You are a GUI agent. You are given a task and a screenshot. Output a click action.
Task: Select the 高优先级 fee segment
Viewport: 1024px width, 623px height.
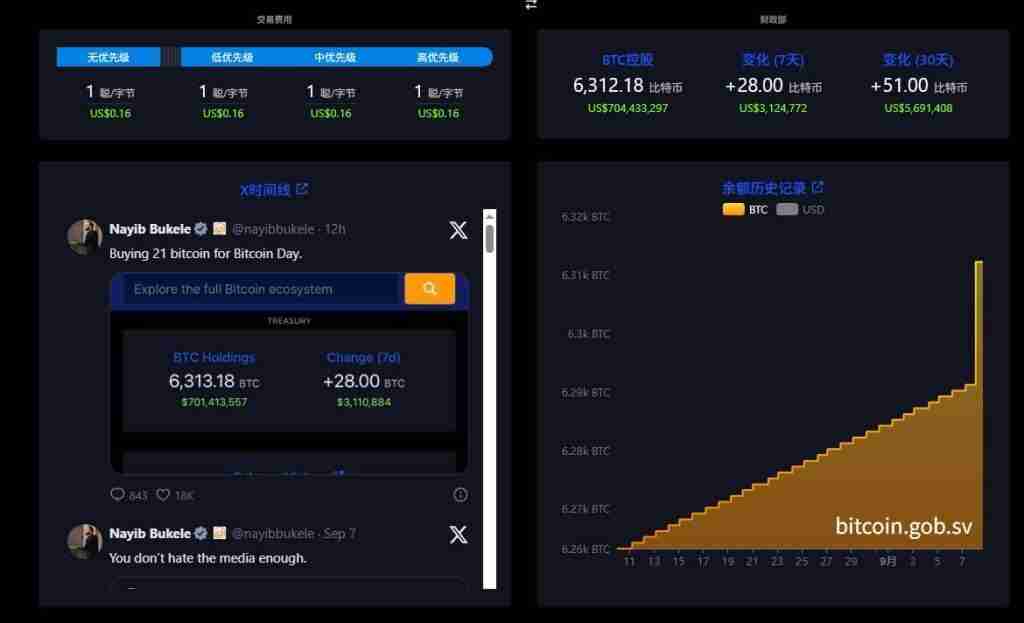point(437,57)
